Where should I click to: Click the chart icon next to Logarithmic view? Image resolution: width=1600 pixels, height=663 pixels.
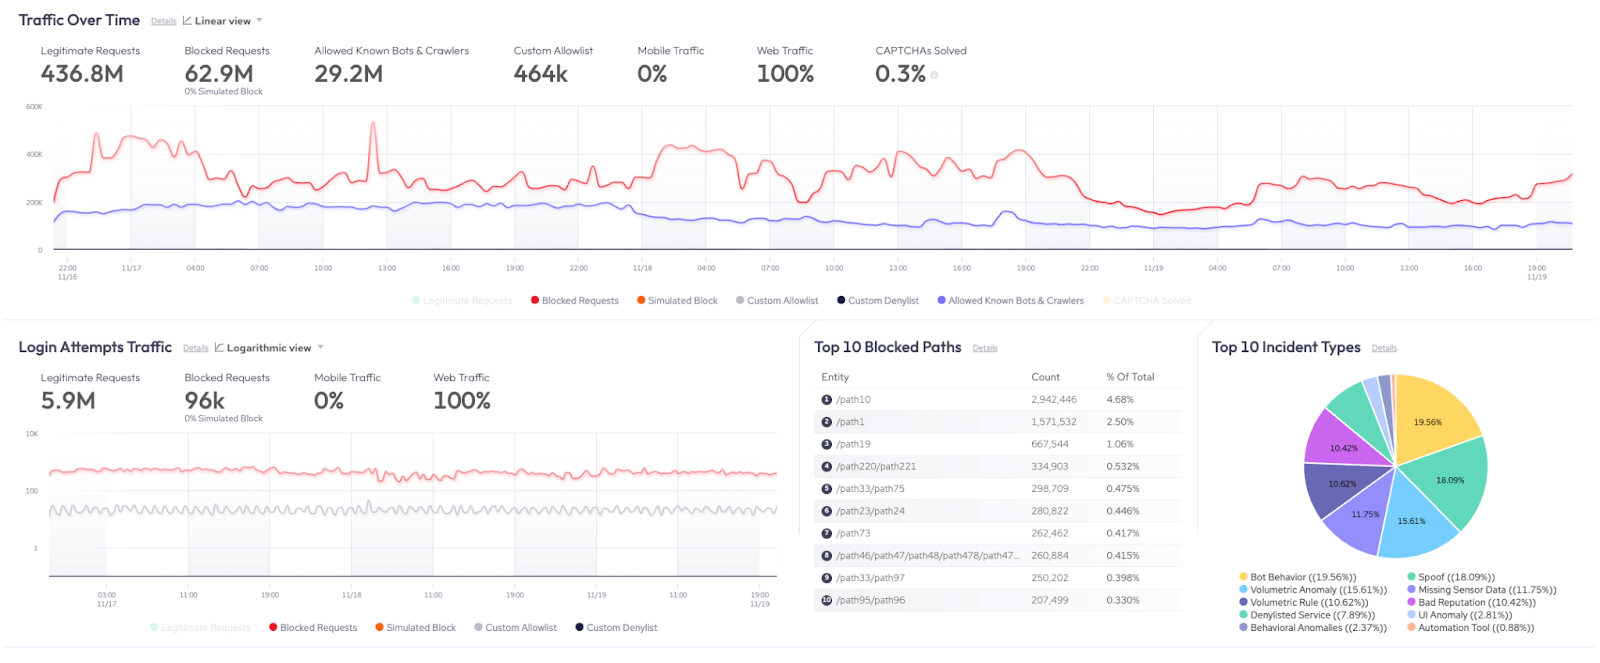click(x=219, y=348)
